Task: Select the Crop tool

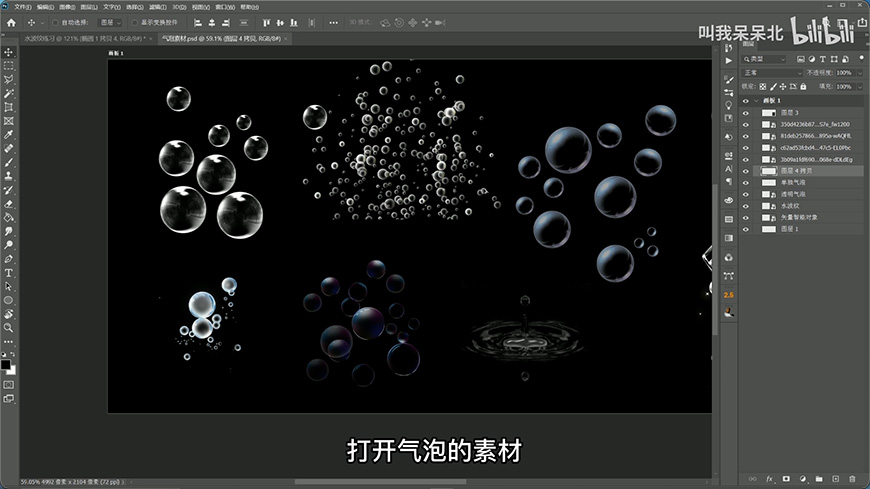Action: [8, 107]
